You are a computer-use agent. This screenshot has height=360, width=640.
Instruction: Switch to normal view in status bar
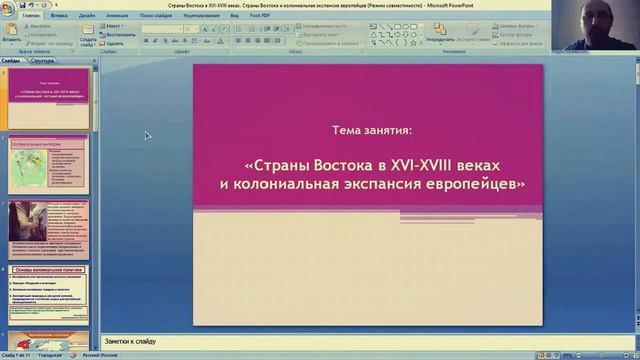pos(541,356)
